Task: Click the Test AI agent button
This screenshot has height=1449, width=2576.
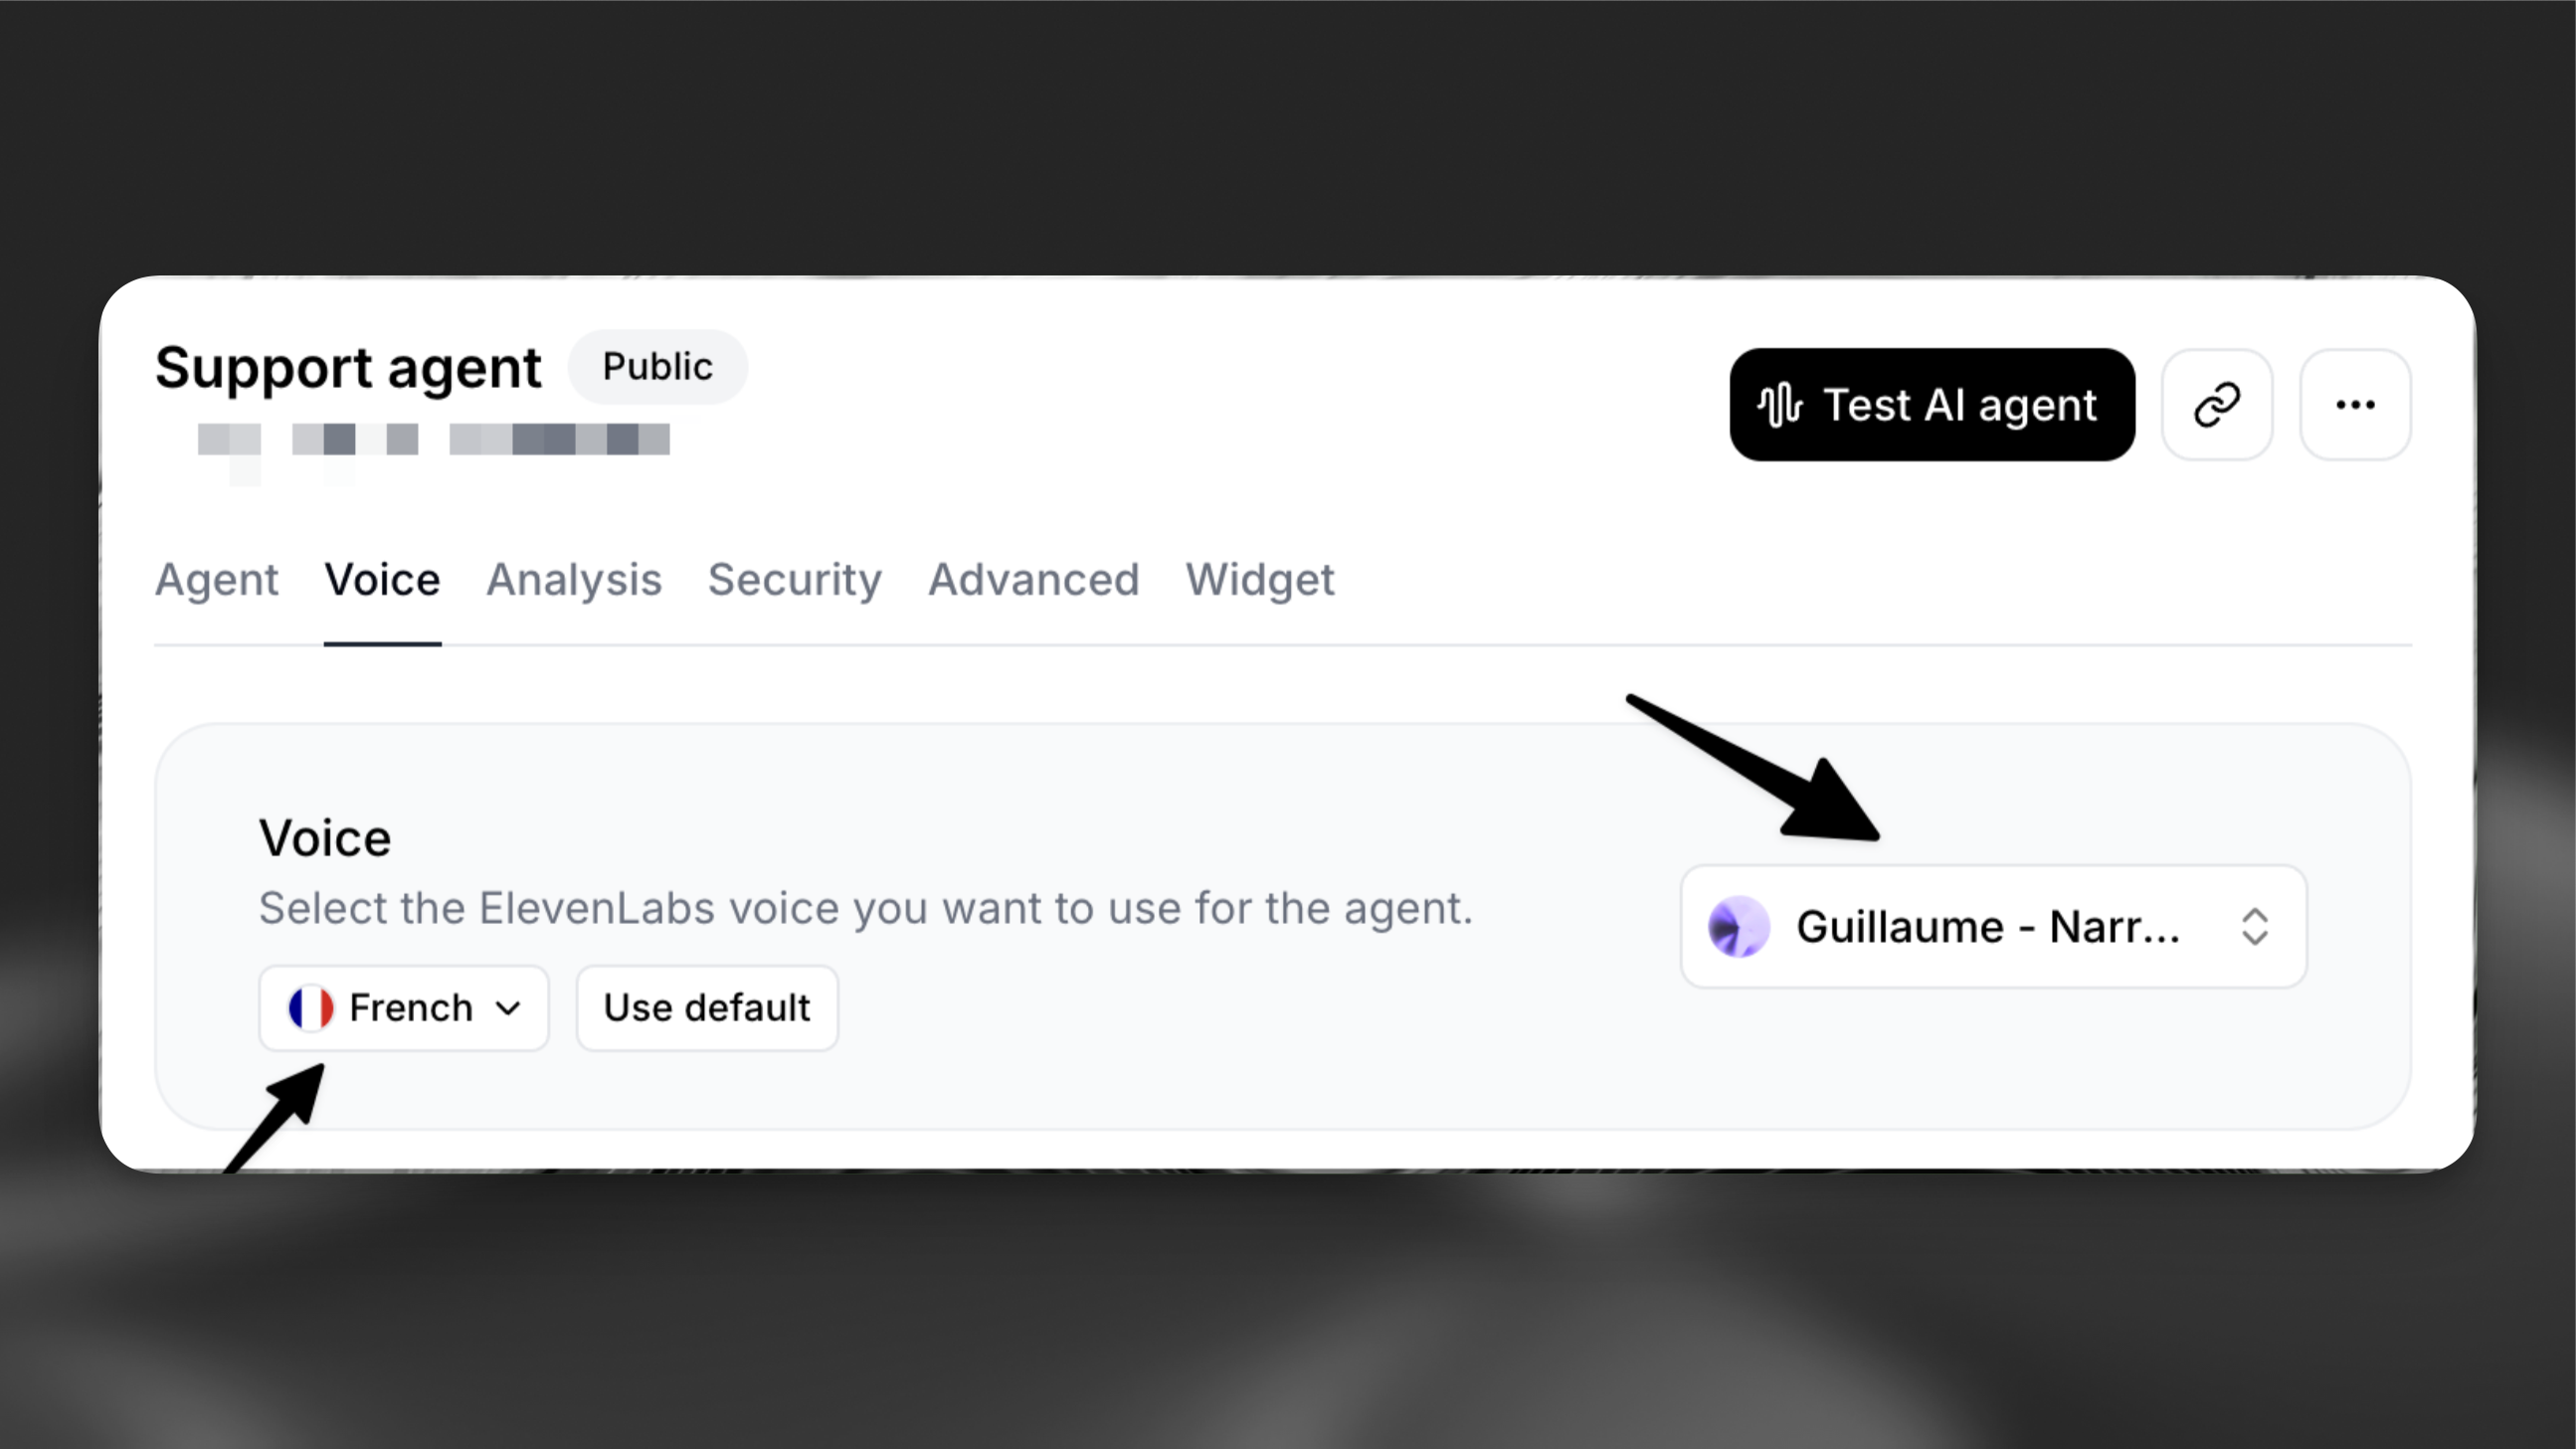Action: point(1931,405)
